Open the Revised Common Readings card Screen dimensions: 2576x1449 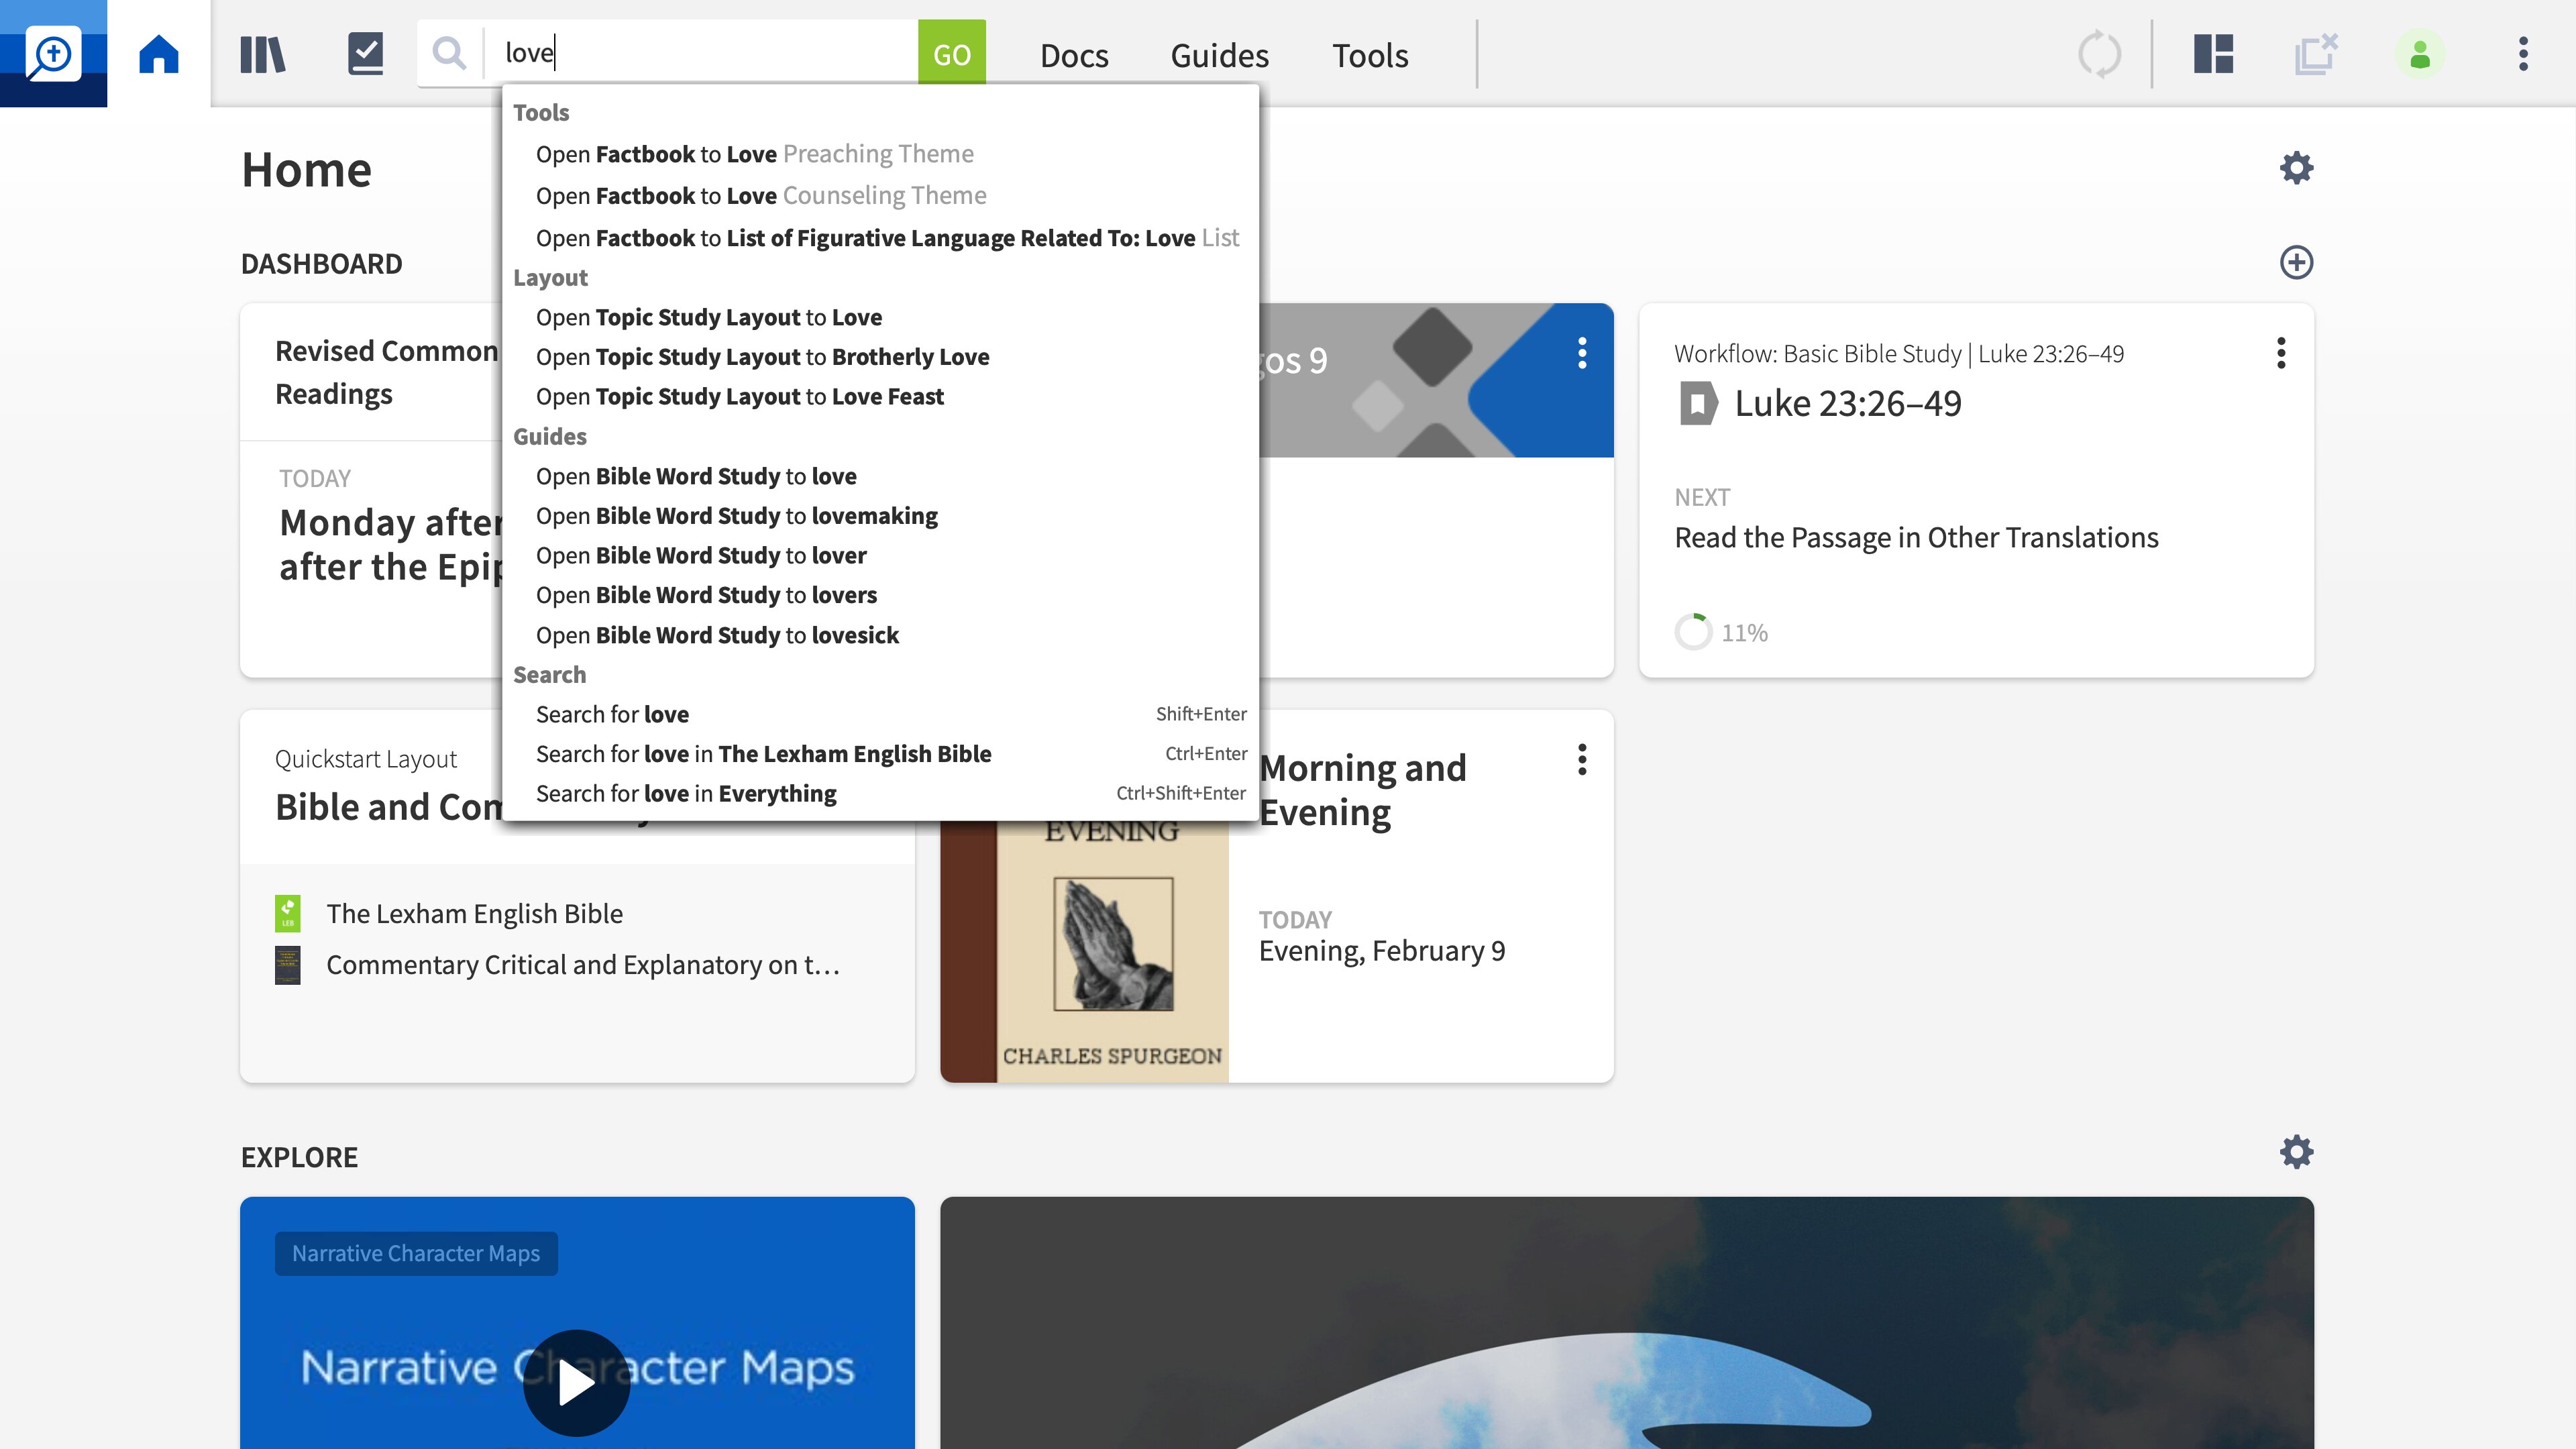click(x=386, y=372)
